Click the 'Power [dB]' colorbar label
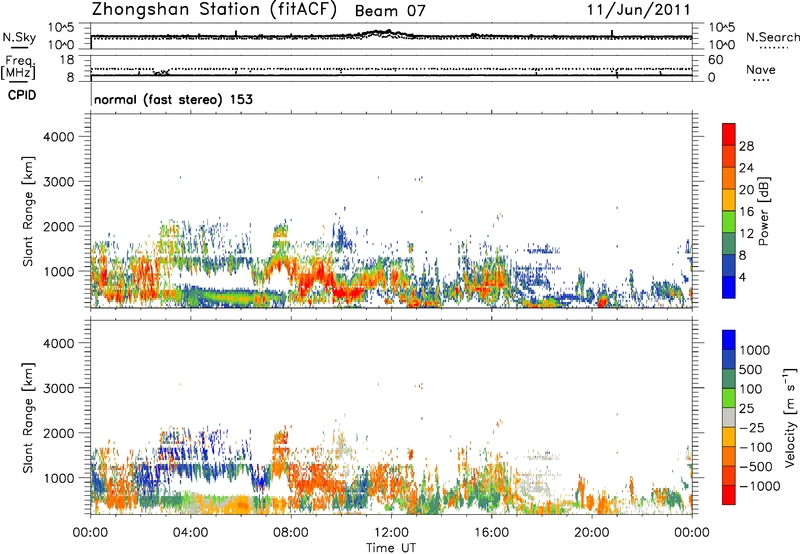 (763, 211)
